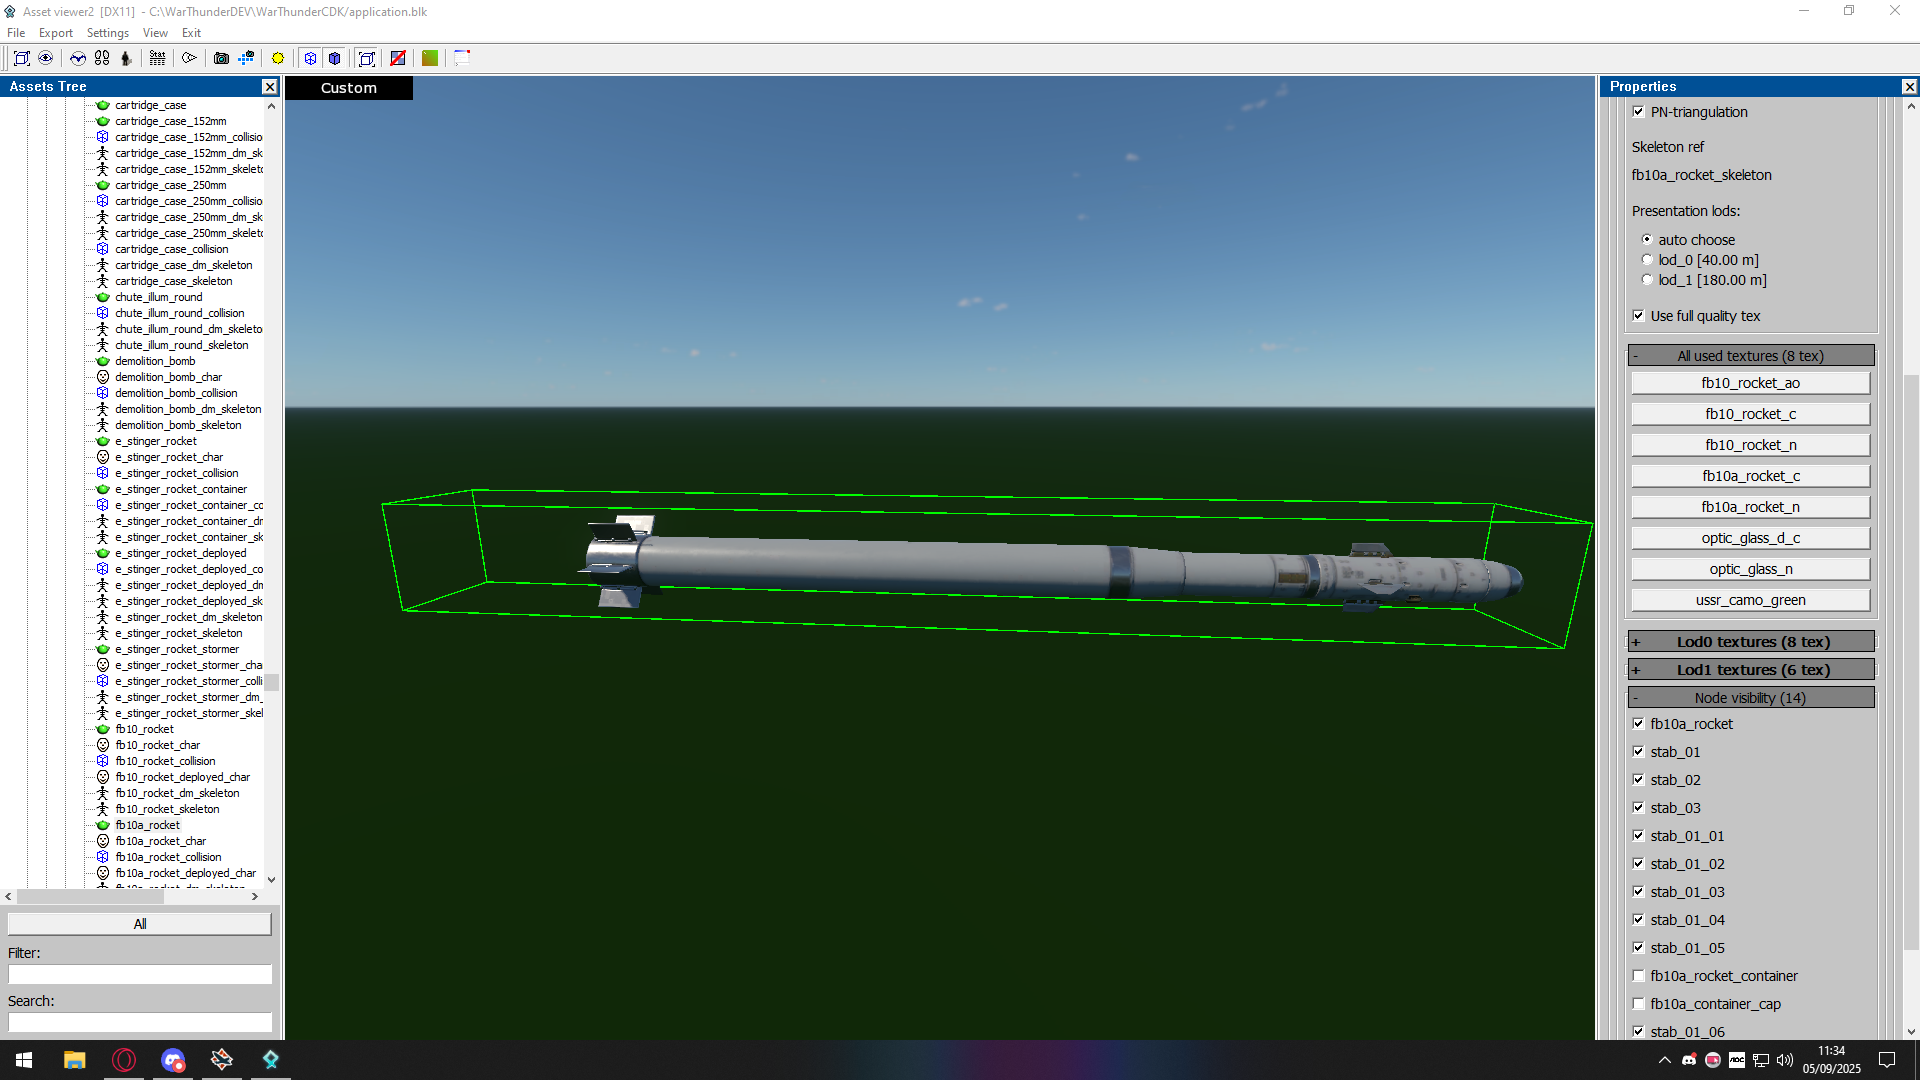Uncheck the PN-triangulation checkbox
This screenshot has width=1920, height=1080.
(1638, 112)
